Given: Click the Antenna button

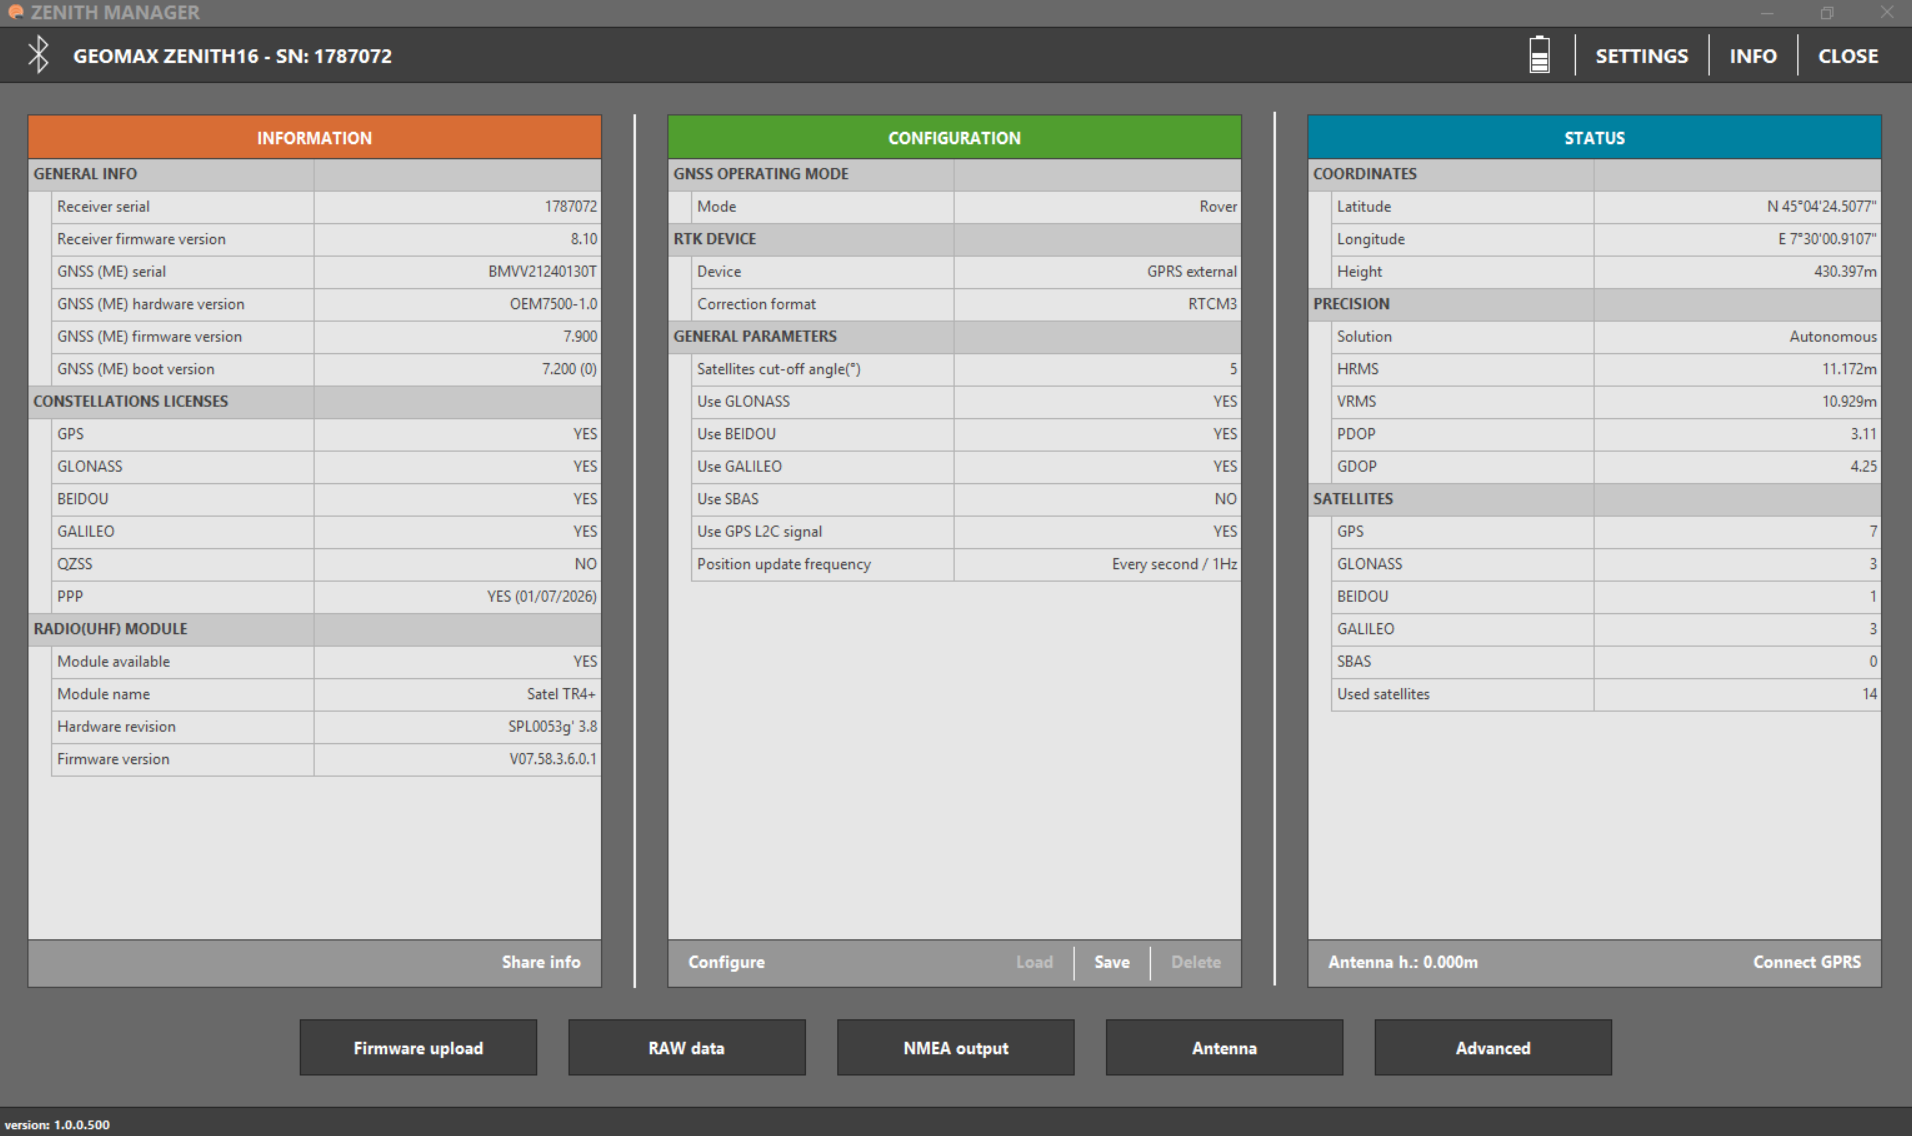Looking at the screenshot, I should pos(1224,1048).
